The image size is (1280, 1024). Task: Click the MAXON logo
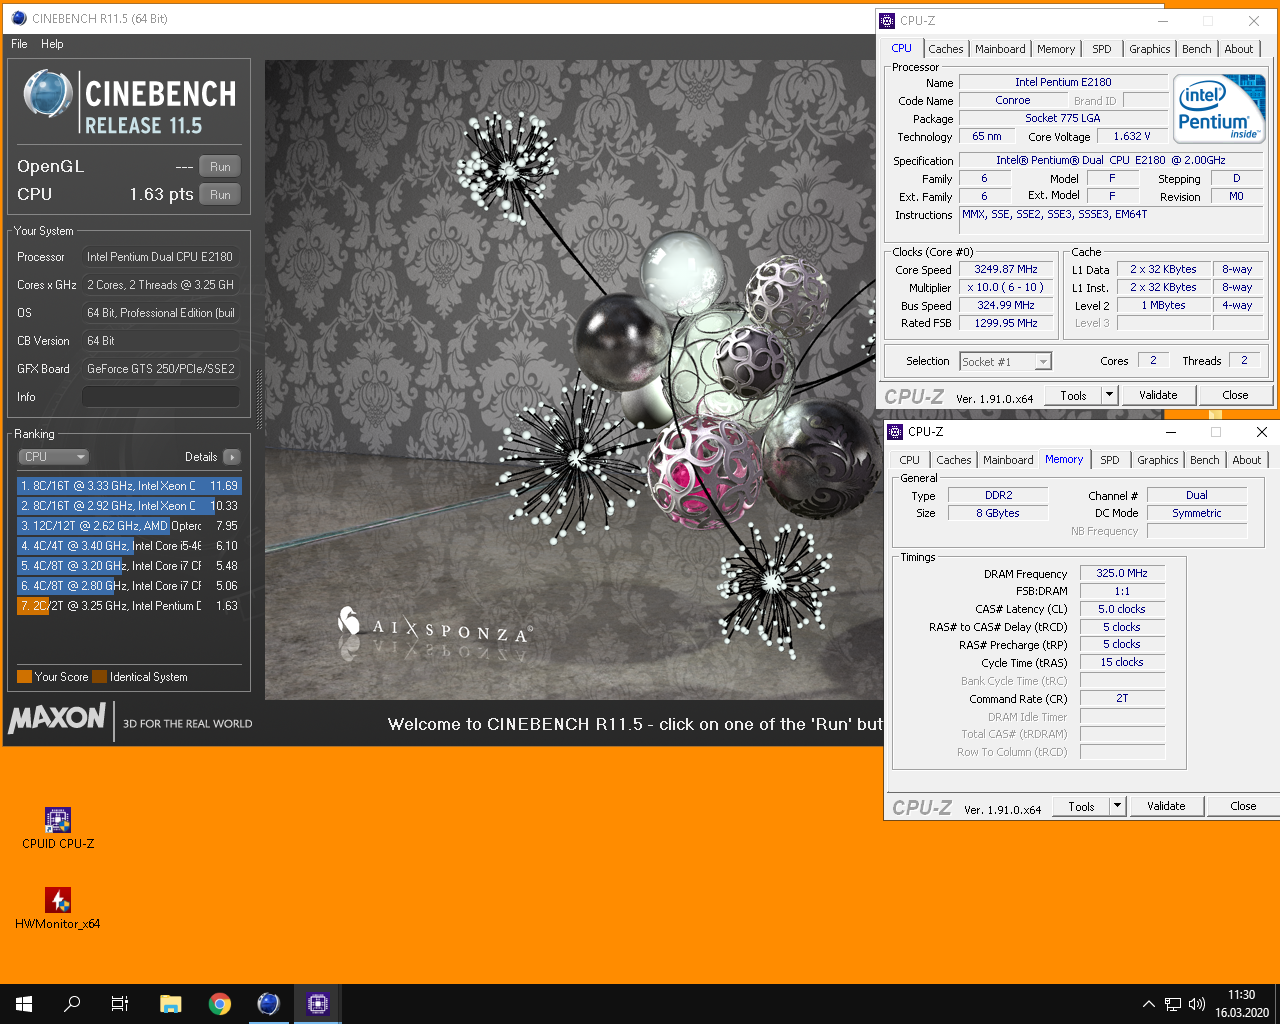[x=57, y=718]
